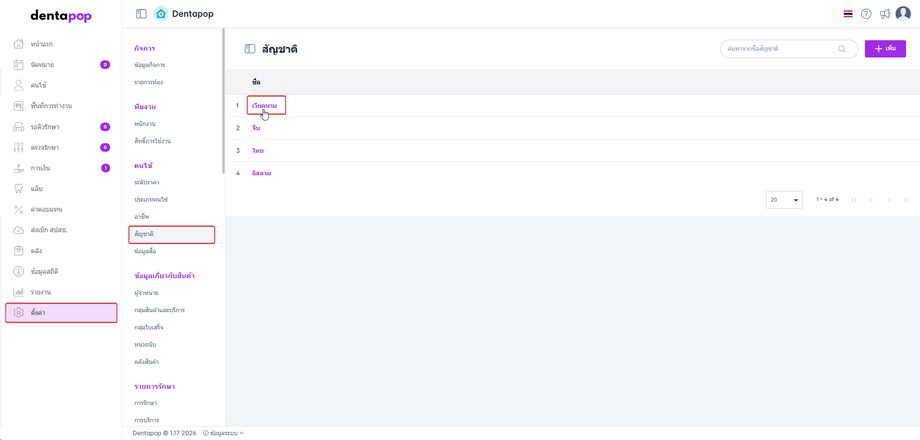The image size is (920, 440).
Task: Open หน่วยนับ unit settings
Action: (x=145, y=344)
